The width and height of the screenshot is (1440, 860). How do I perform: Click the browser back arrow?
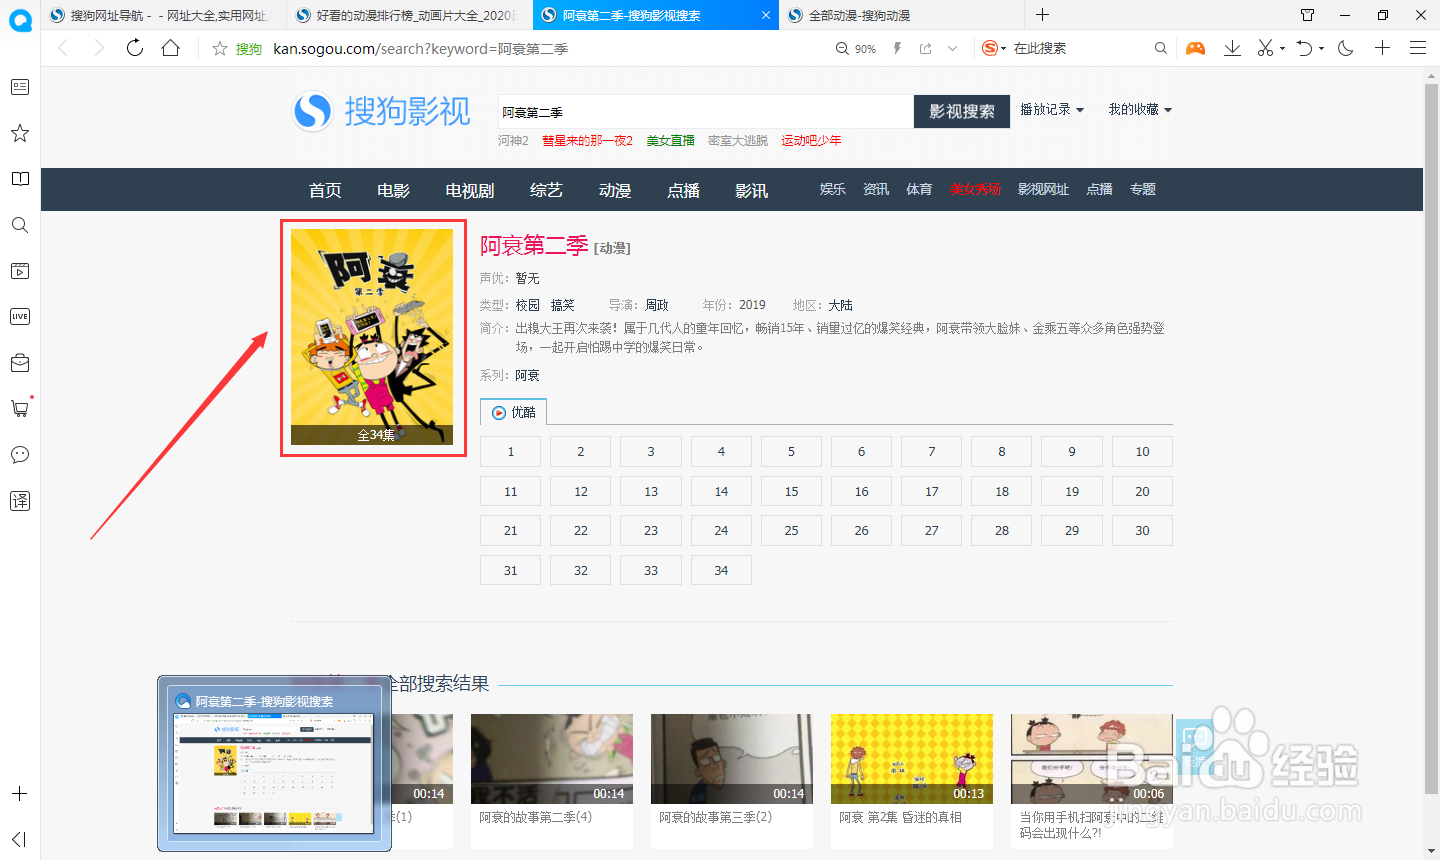(x=63, y=48)
